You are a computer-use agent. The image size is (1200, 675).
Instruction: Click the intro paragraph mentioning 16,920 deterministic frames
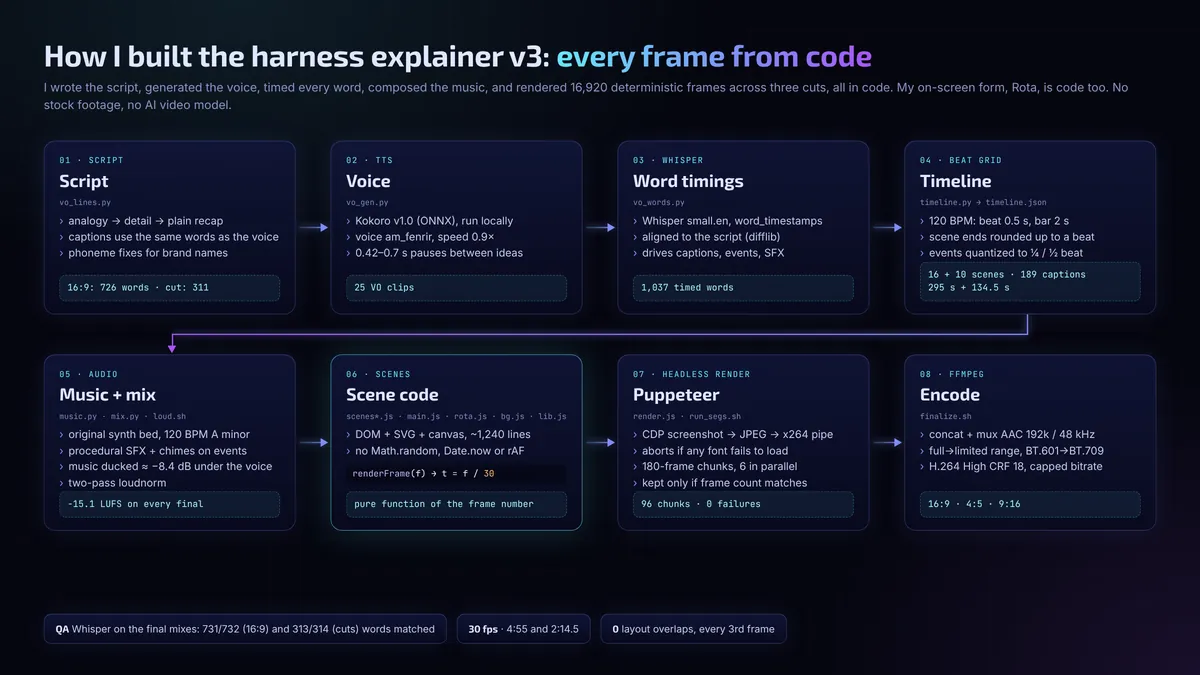pos(586,96)
